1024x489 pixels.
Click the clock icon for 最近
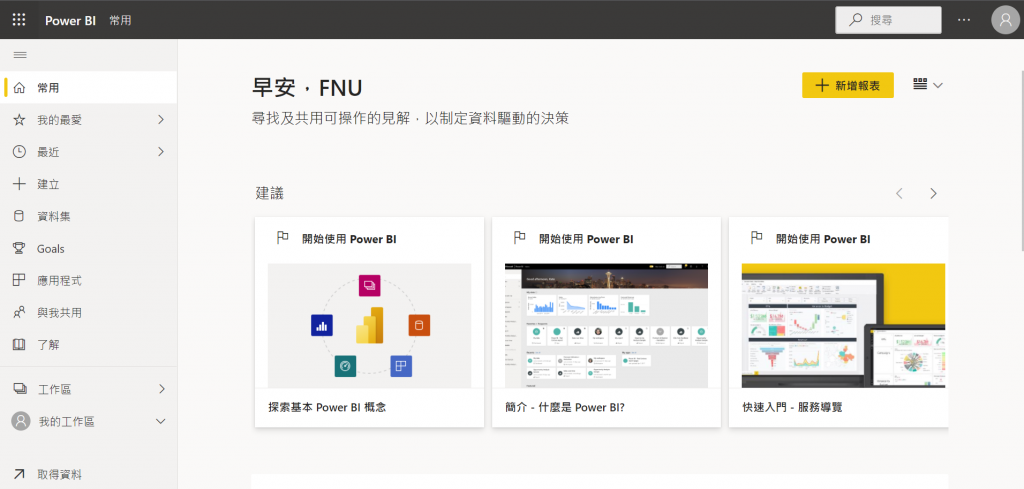pos(20,151)
